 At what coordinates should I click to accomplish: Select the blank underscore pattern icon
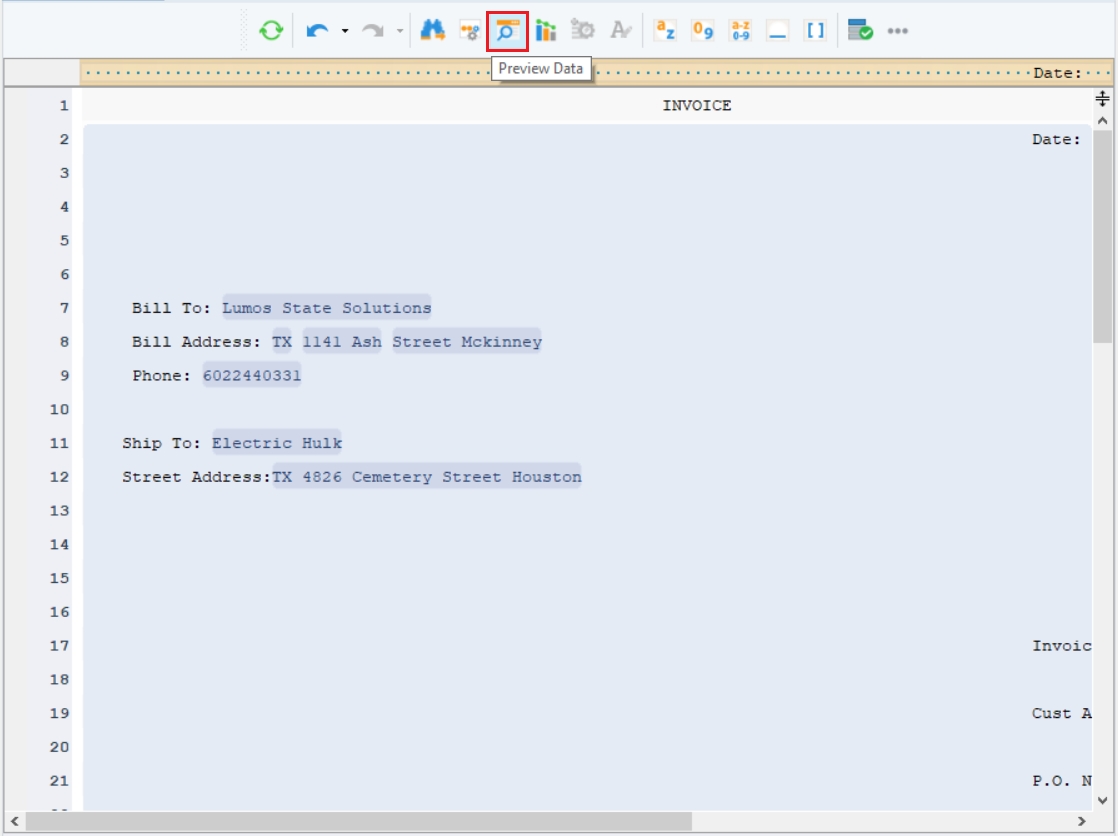coord(777,30)
